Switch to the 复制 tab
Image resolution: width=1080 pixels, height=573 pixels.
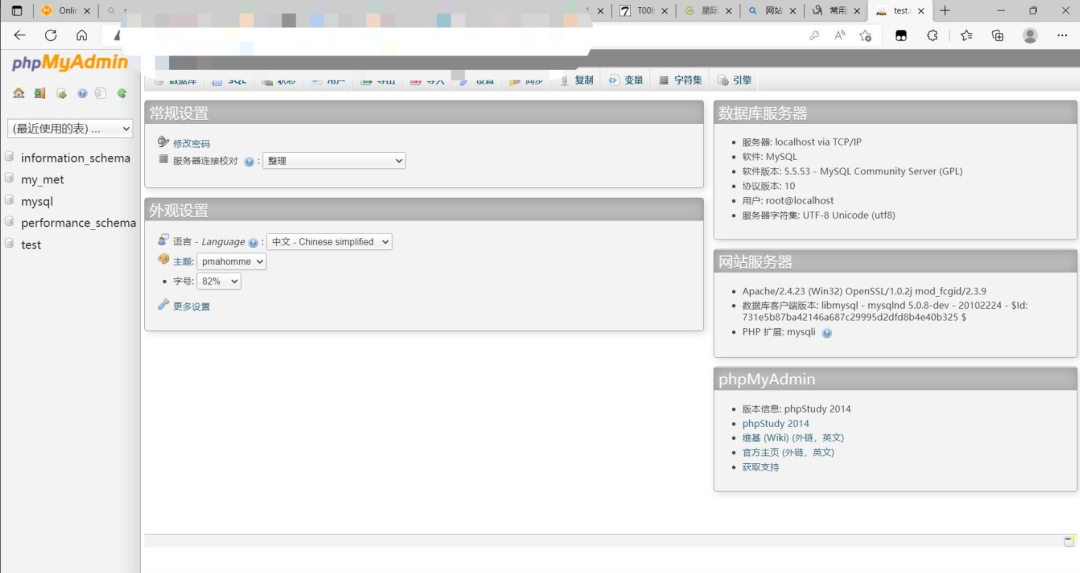pyautogui.click(x=577, y=80)
